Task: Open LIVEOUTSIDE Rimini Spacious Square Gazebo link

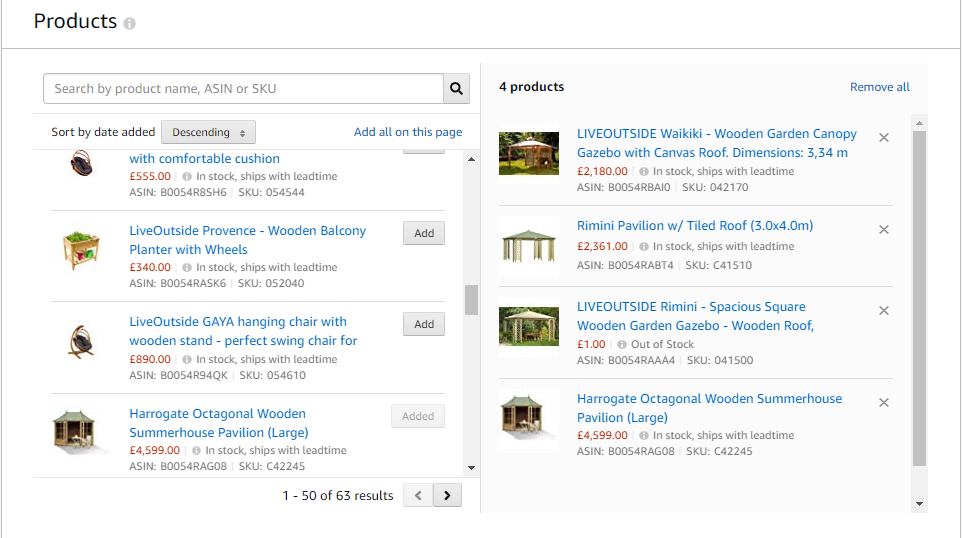Action: tap(695, 316)
